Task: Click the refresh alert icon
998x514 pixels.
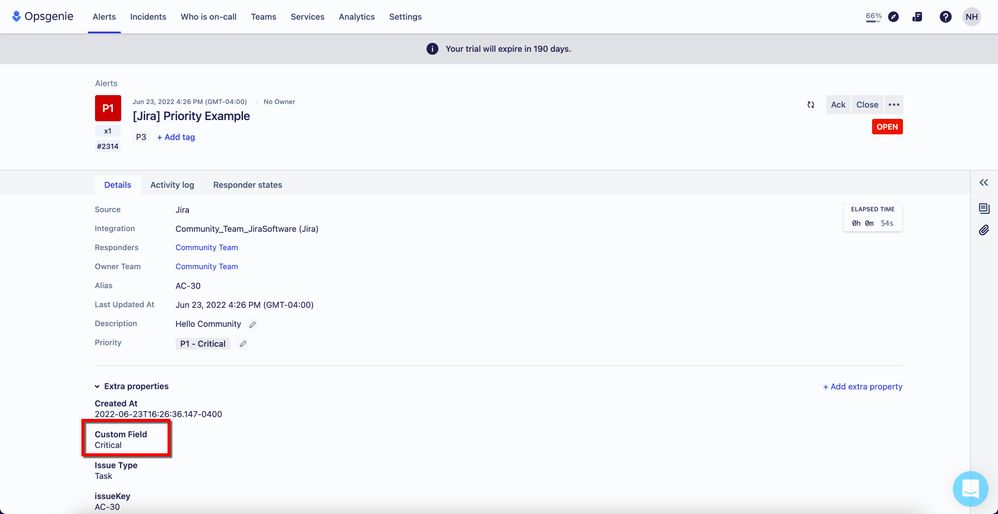Action: click(811, 105)
